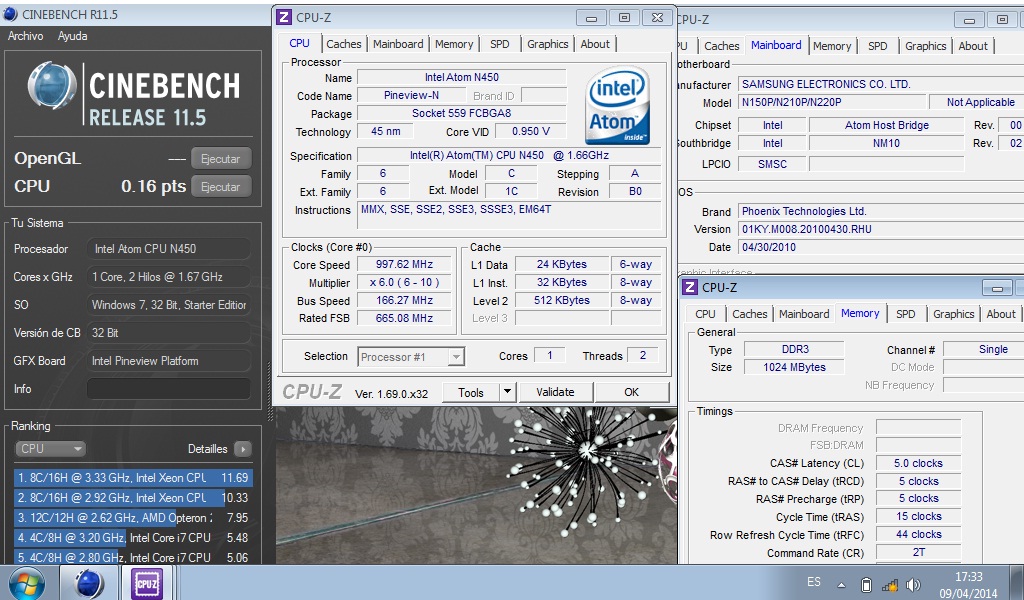Click the ES language indicator
1024x600 pixels.
pos(814,582)
